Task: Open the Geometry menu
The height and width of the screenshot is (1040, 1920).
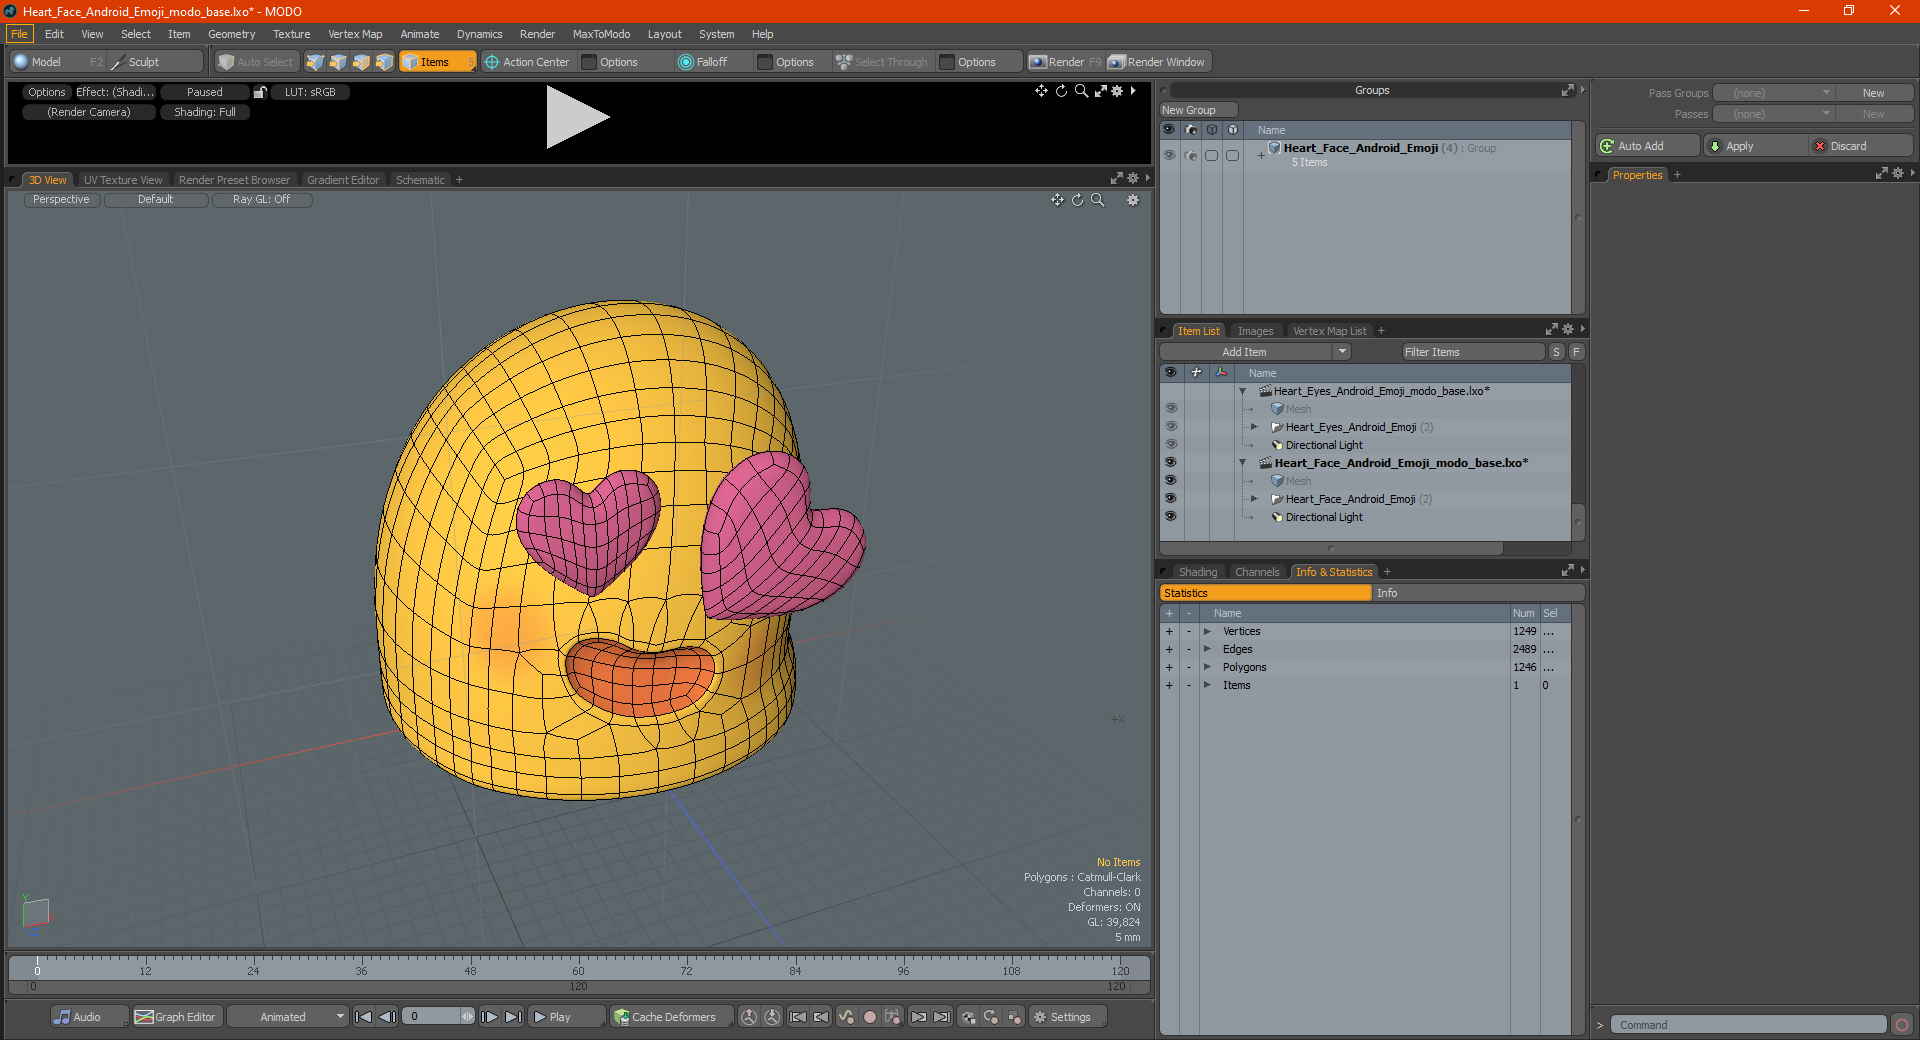Action: (231, 34)
